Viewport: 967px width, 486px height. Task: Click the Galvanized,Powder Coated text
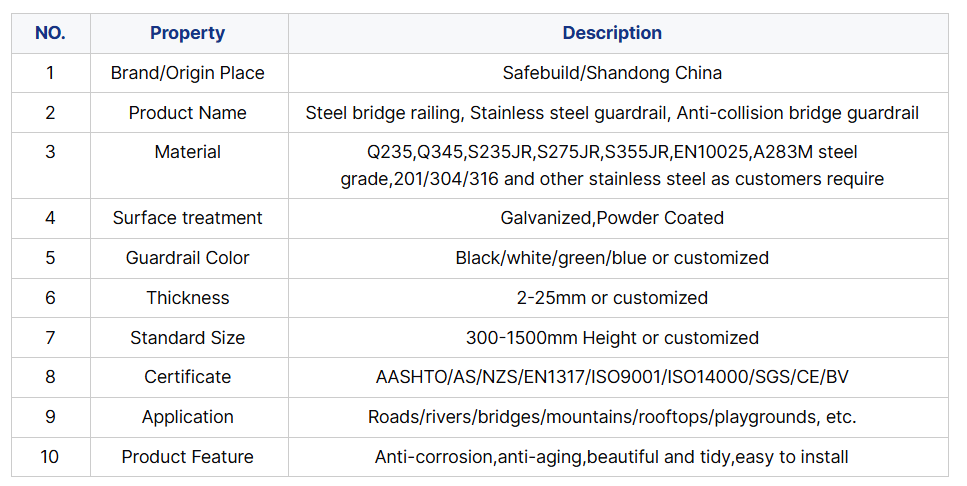(x=612, y=218)
